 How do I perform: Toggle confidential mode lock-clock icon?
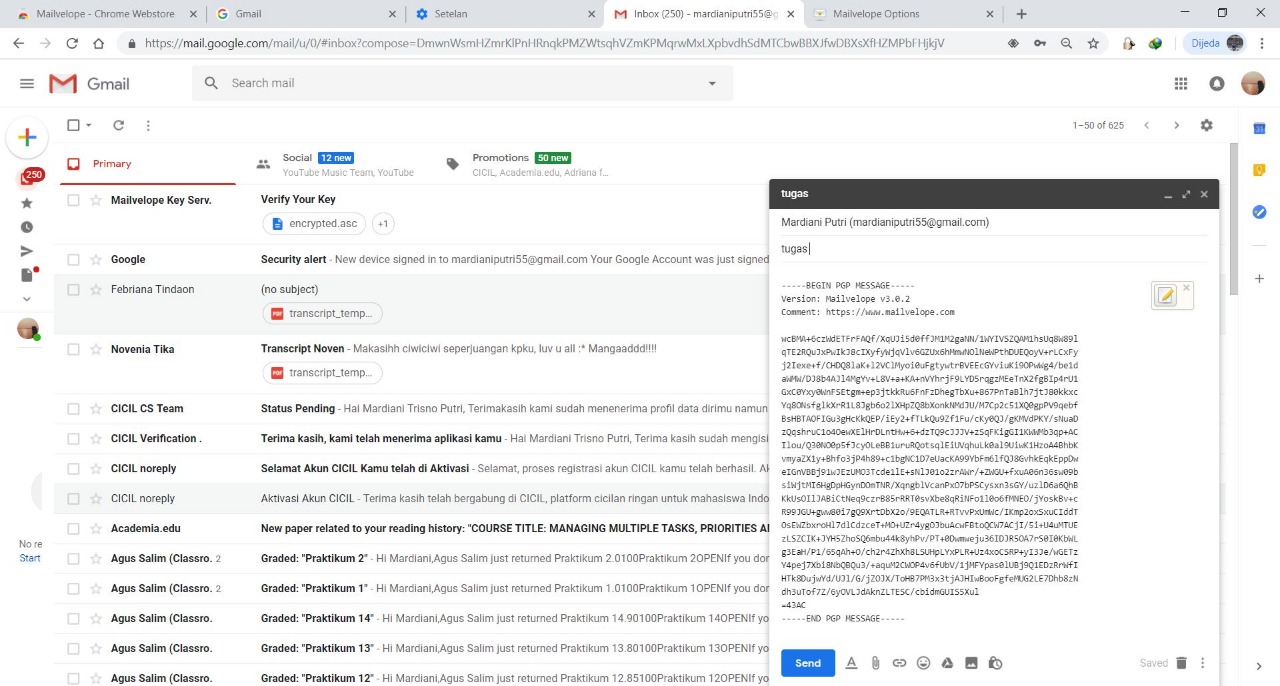[995, 663]
